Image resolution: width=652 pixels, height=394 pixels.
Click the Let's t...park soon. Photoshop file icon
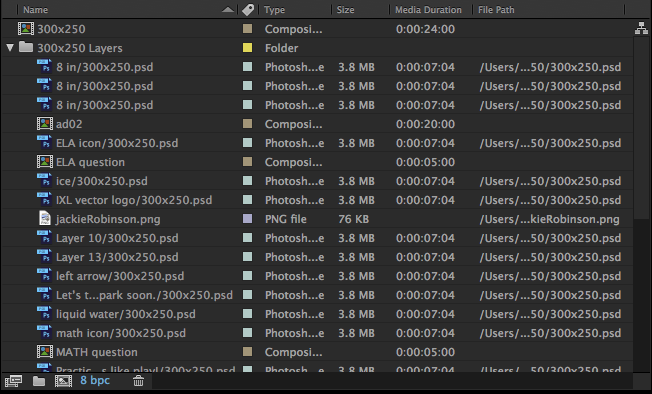point(44,294)
